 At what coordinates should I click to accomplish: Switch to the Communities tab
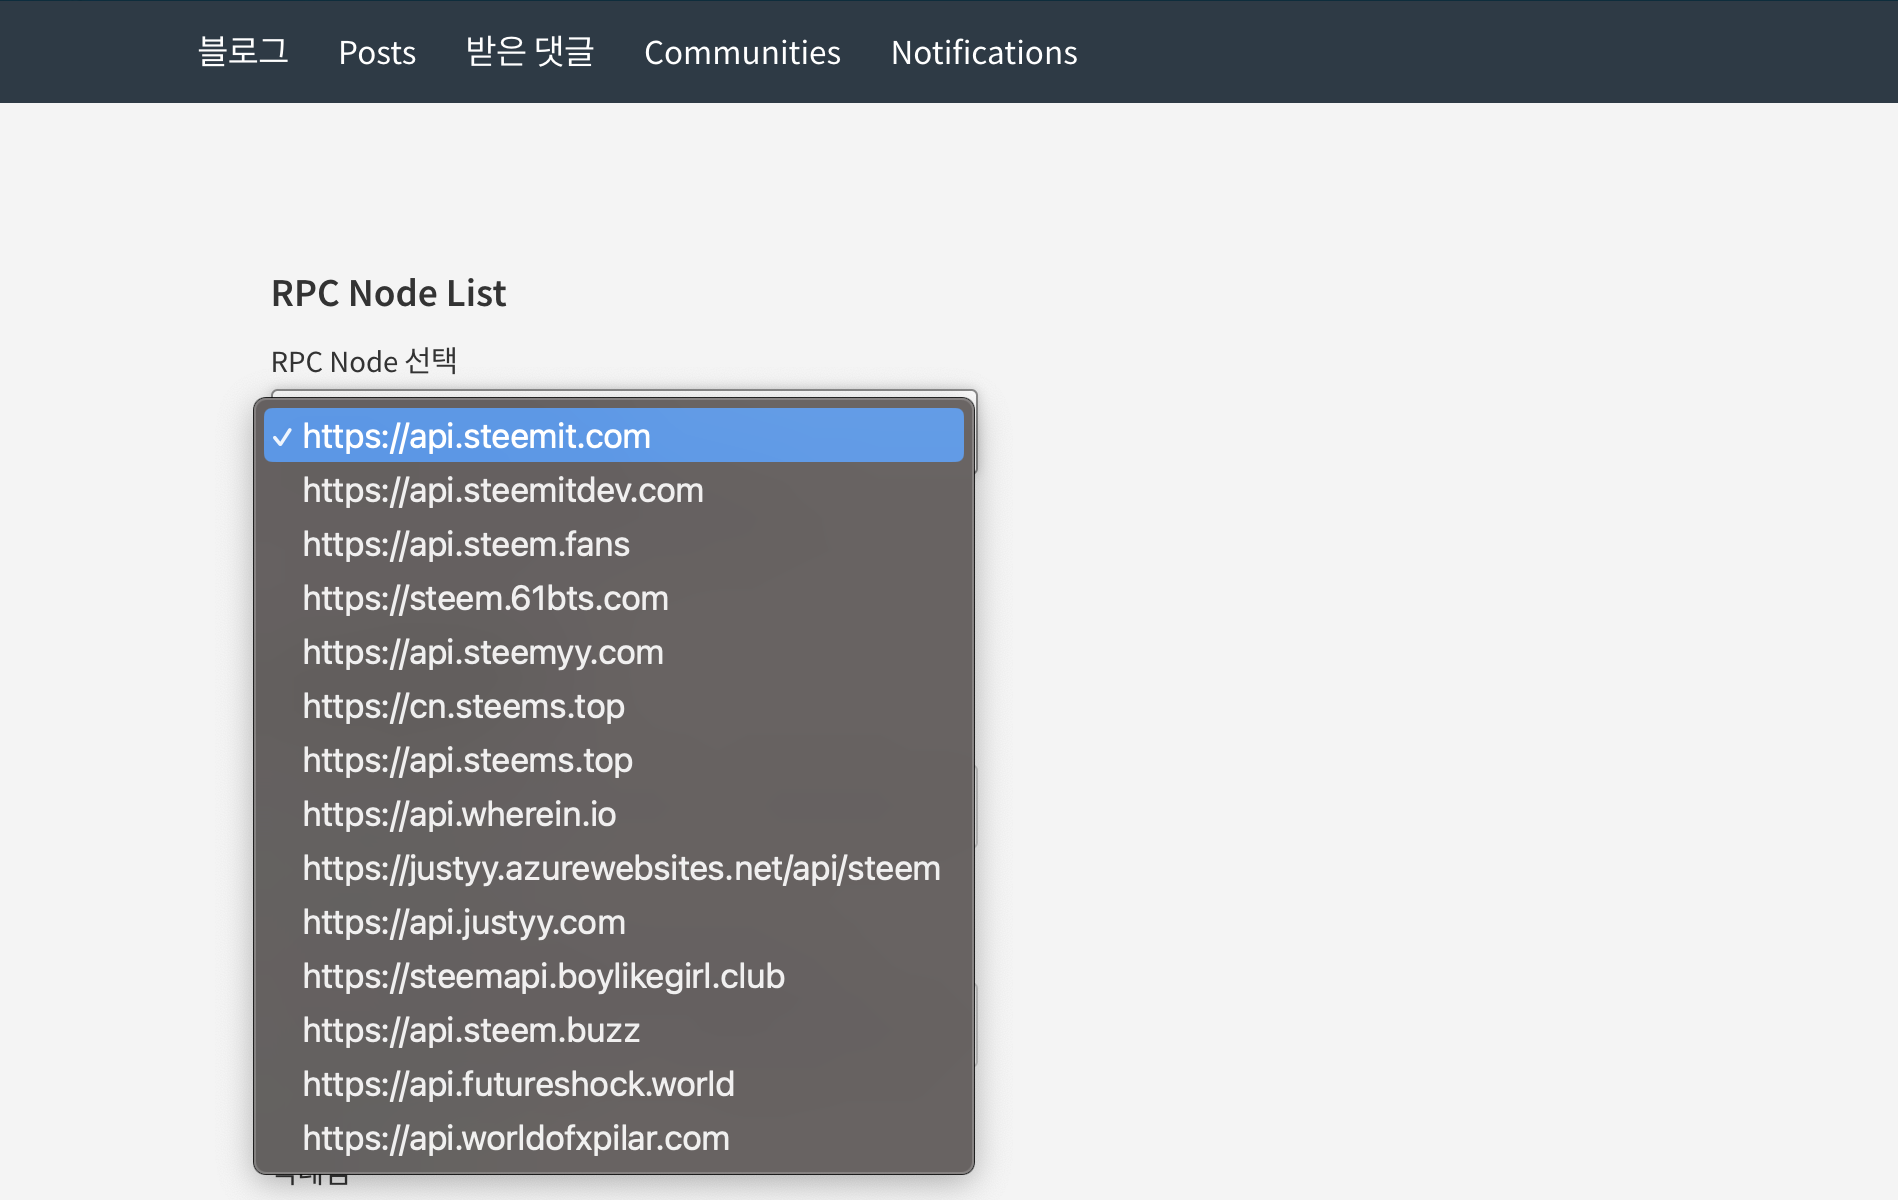pos(742,52)
